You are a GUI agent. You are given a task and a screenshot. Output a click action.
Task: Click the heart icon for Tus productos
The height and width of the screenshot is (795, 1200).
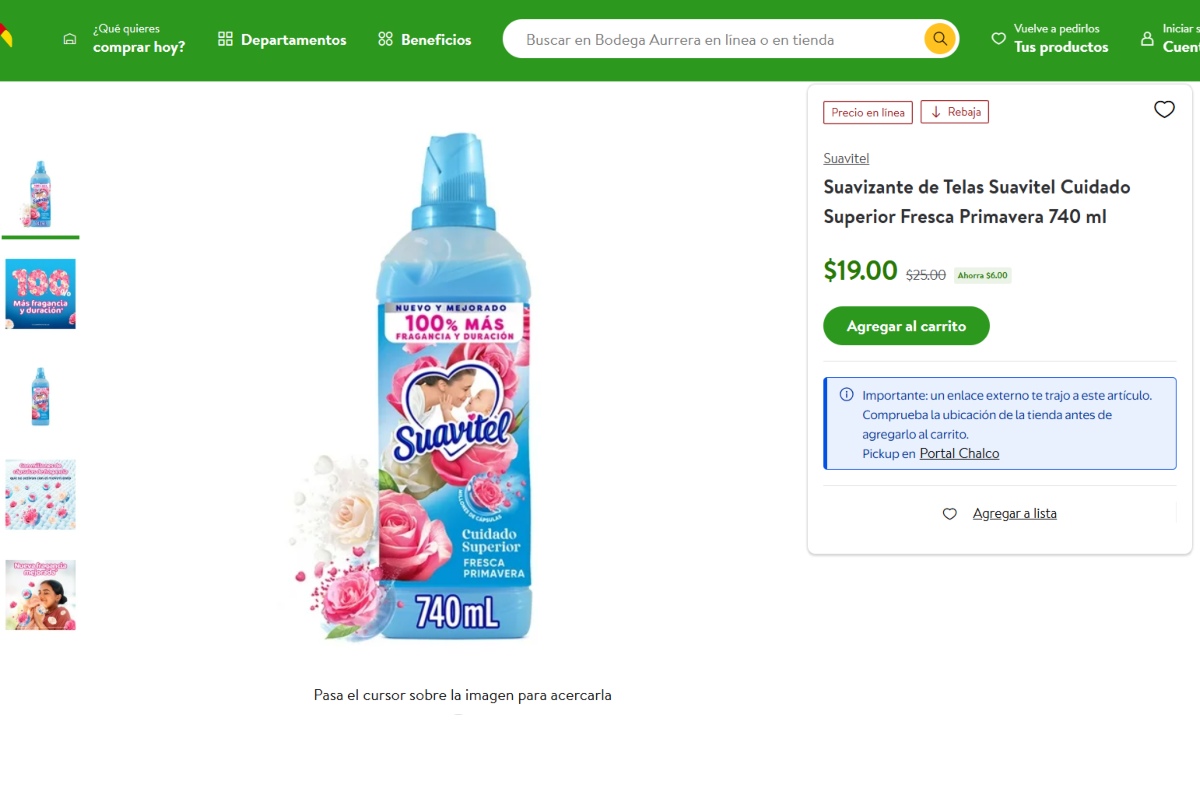point(998,38)
